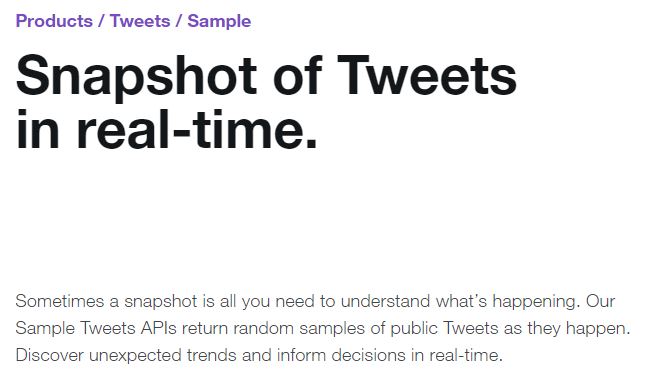This screenshot has width=646, height=386.
Task: Go to the Tweets breadcrumb link
Action: [140, 21]
